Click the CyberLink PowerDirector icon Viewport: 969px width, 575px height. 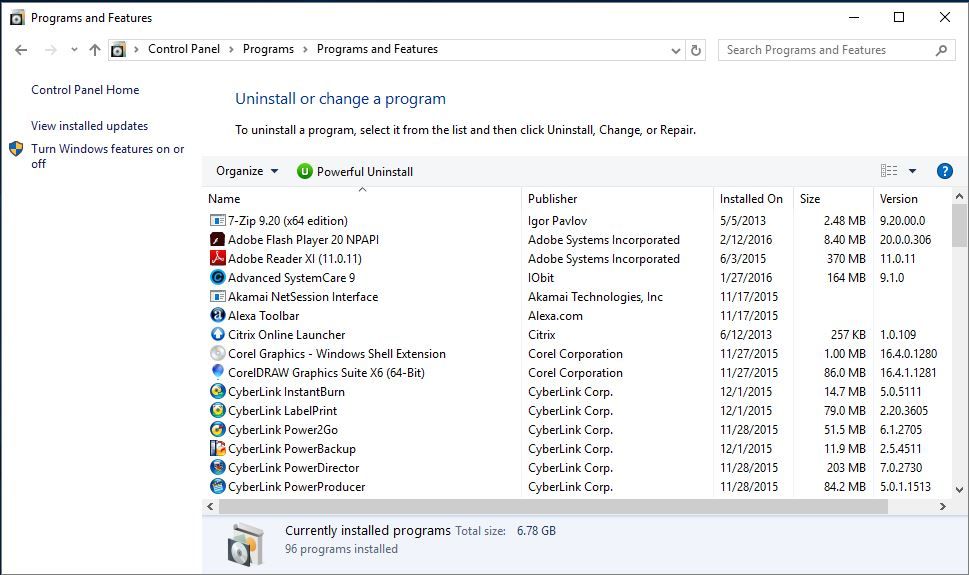[x=218, y=468]
